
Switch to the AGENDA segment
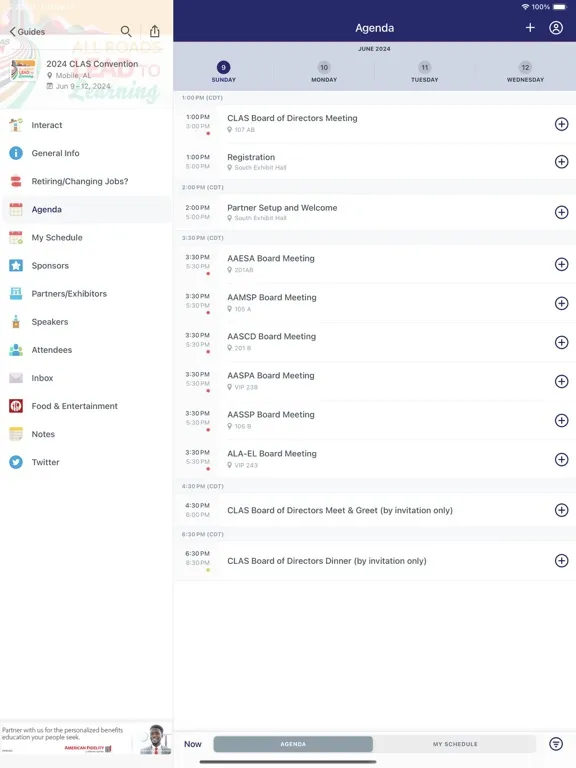click(293, 744)
